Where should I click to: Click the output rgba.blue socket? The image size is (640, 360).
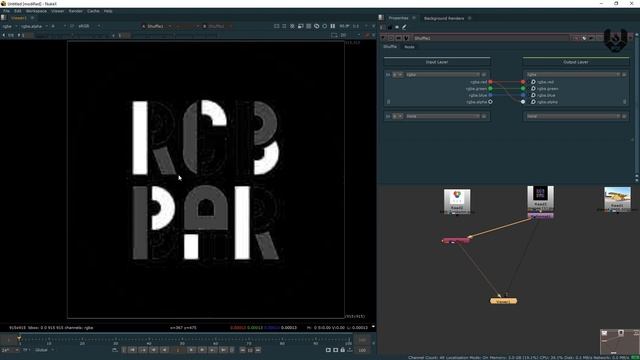[523, 95]
